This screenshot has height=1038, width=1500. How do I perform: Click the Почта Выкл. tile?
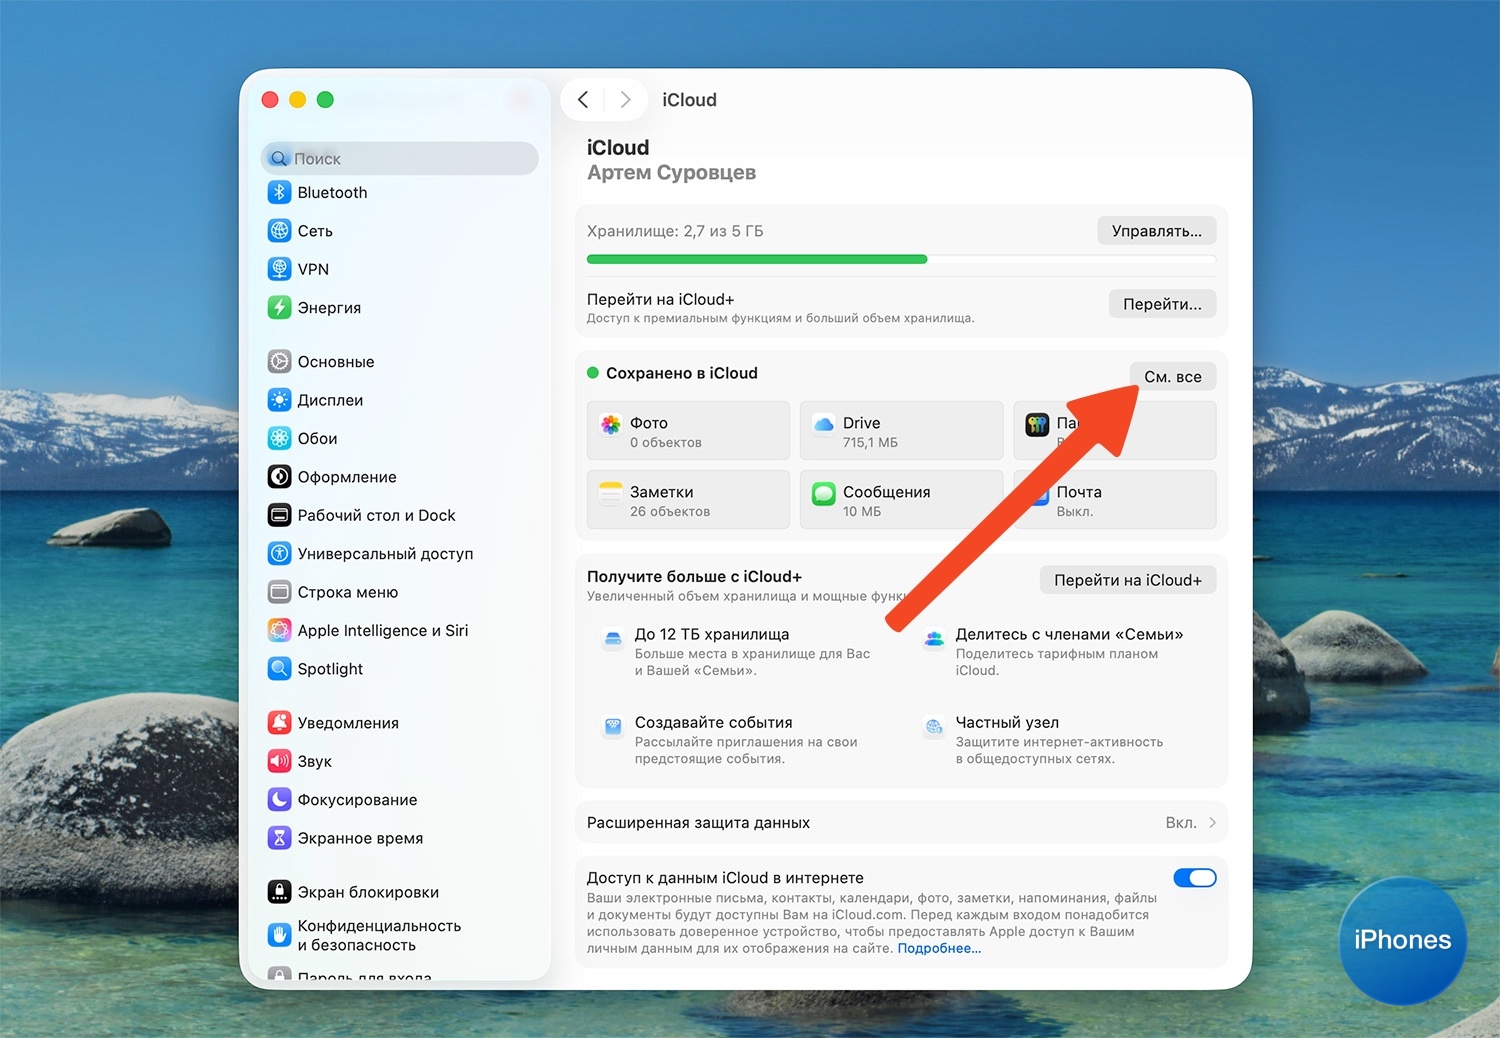click(1115, 500)
